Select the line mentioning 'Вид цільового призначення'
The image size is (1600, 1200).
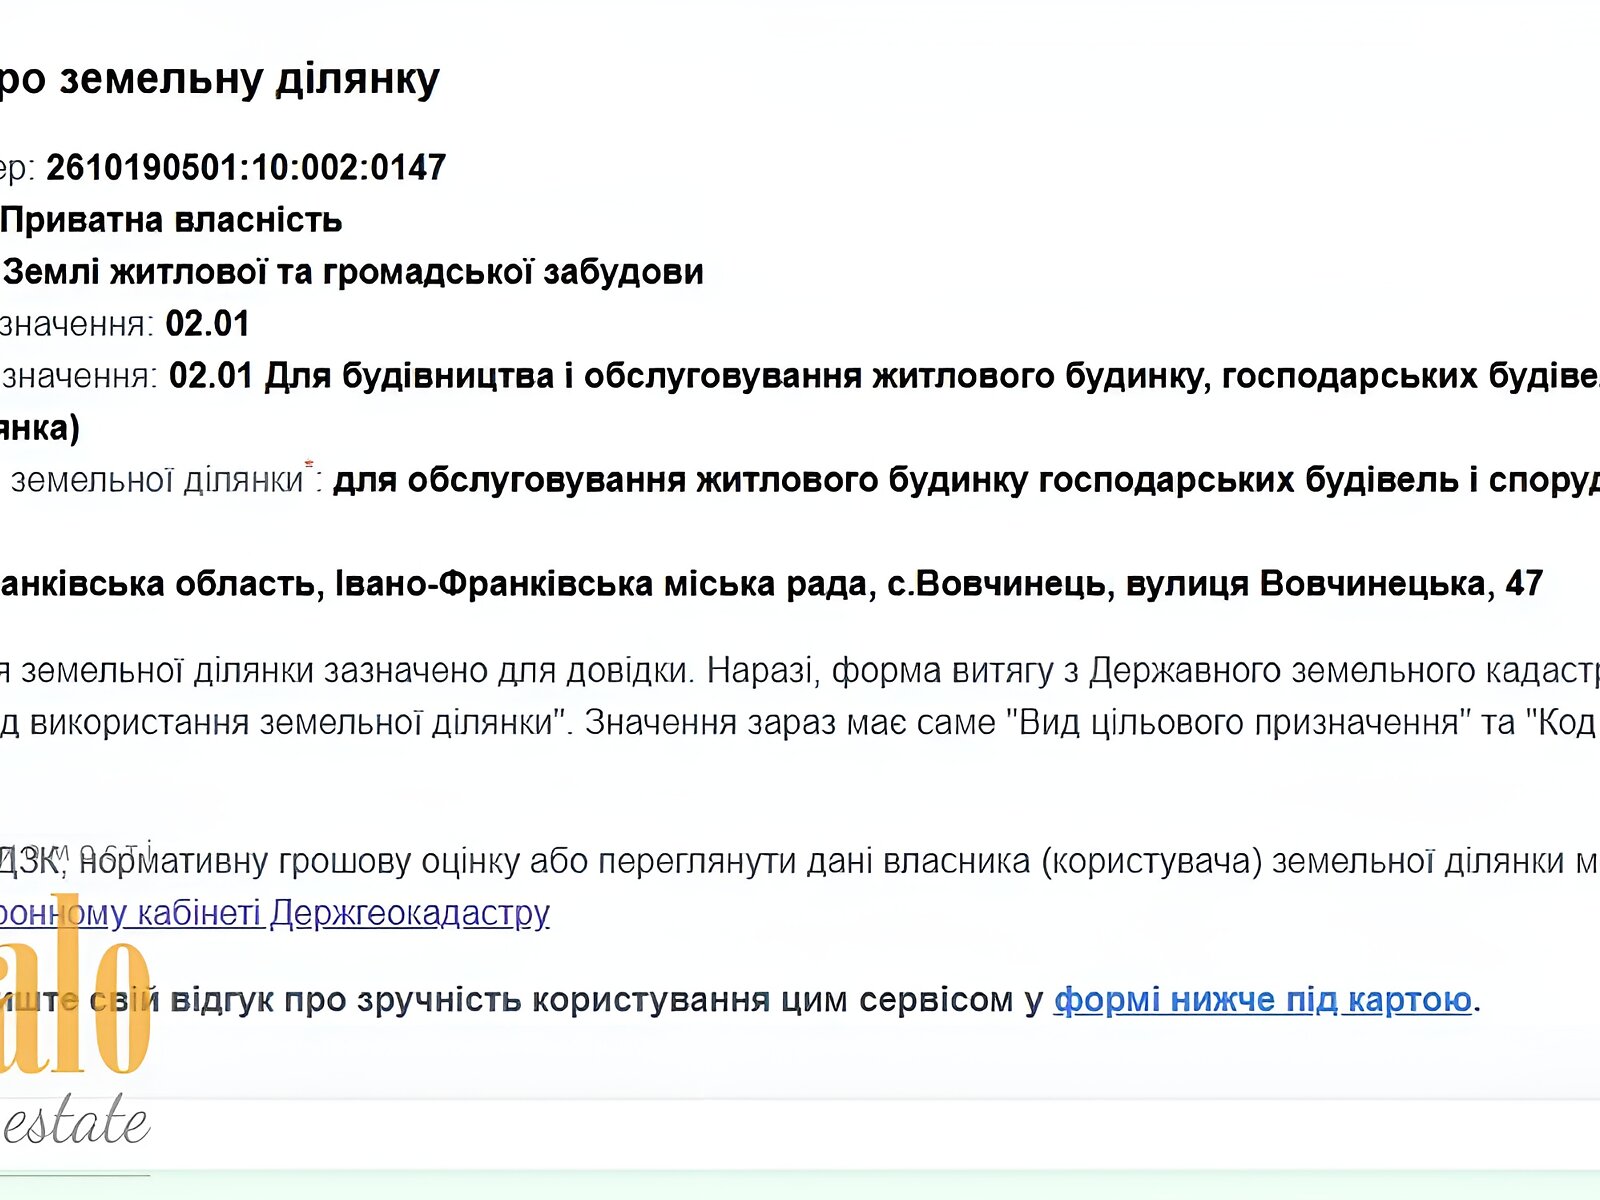point(800,722)
